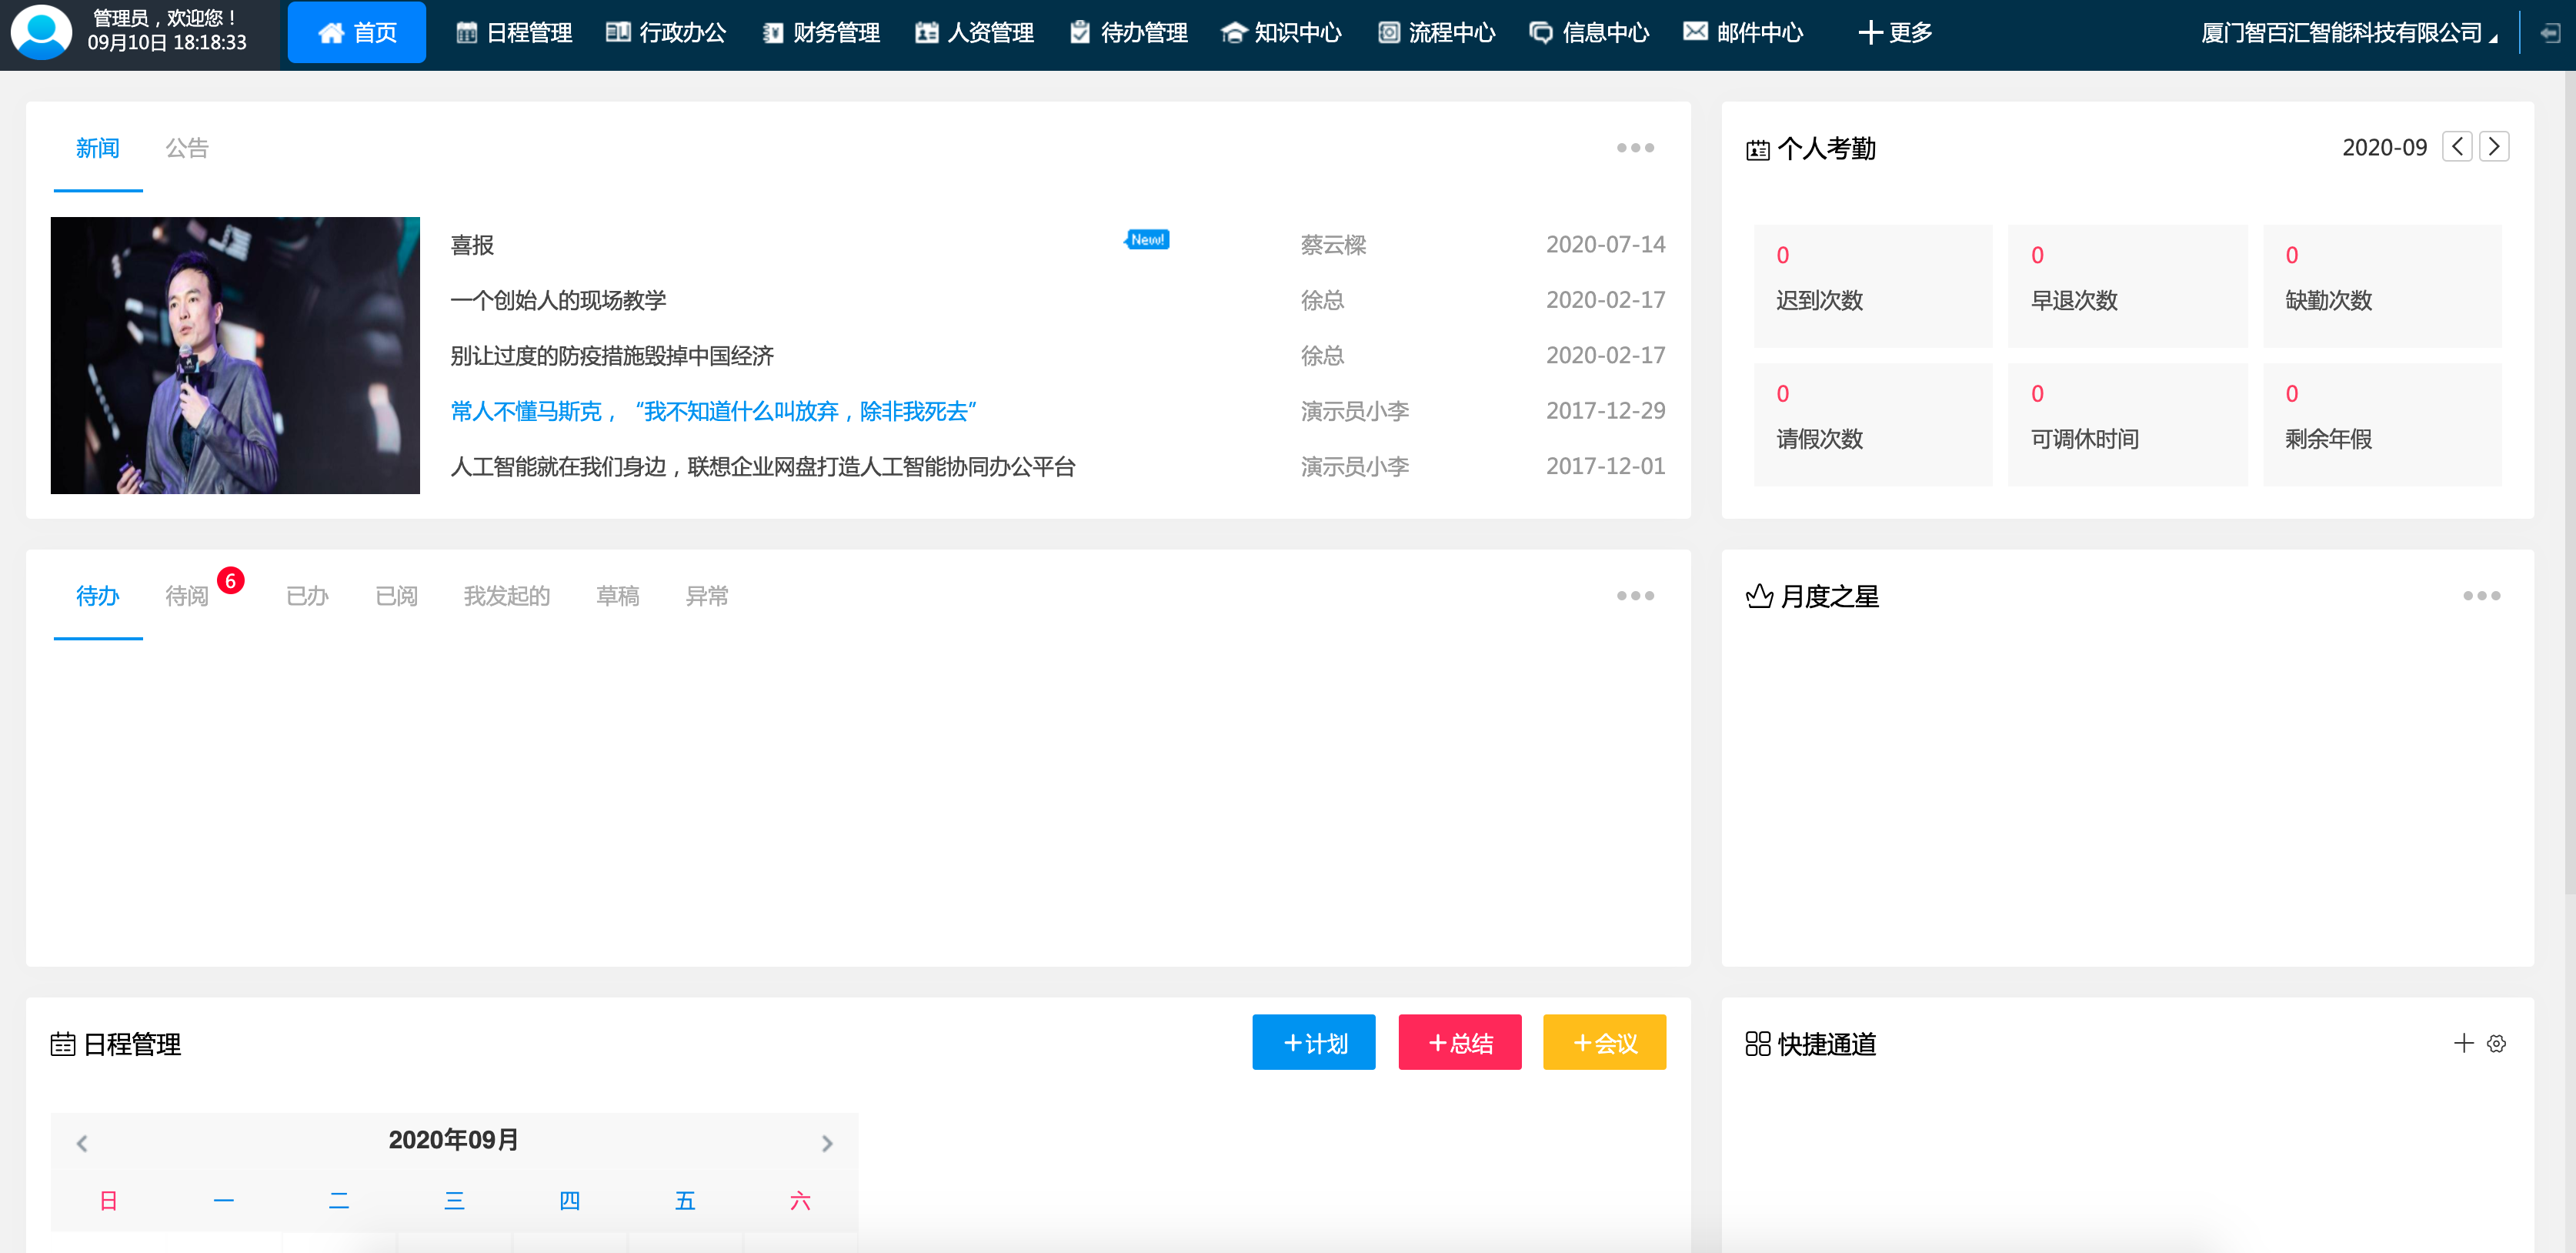Go to next attendance month
The height and width of the screenshot is (1253, 2576).
pyautogui.click(x=2494, y=147)
